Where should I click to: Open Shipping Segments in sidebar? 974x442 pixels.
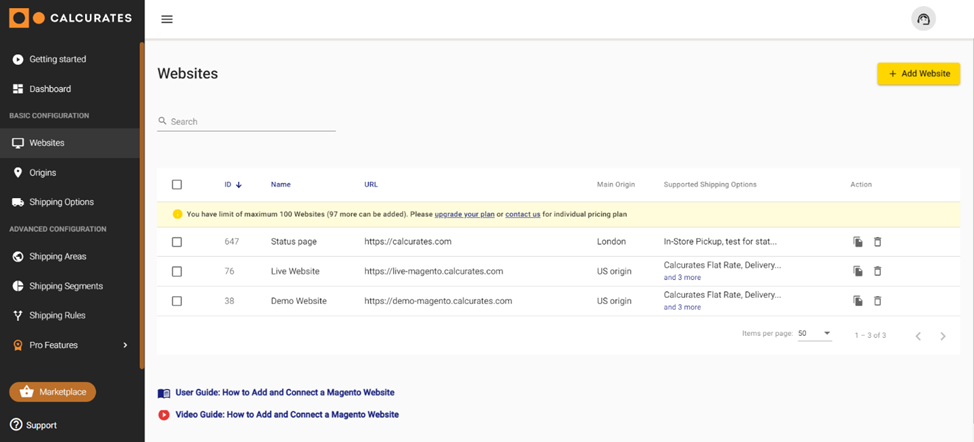tap(70, 286)
